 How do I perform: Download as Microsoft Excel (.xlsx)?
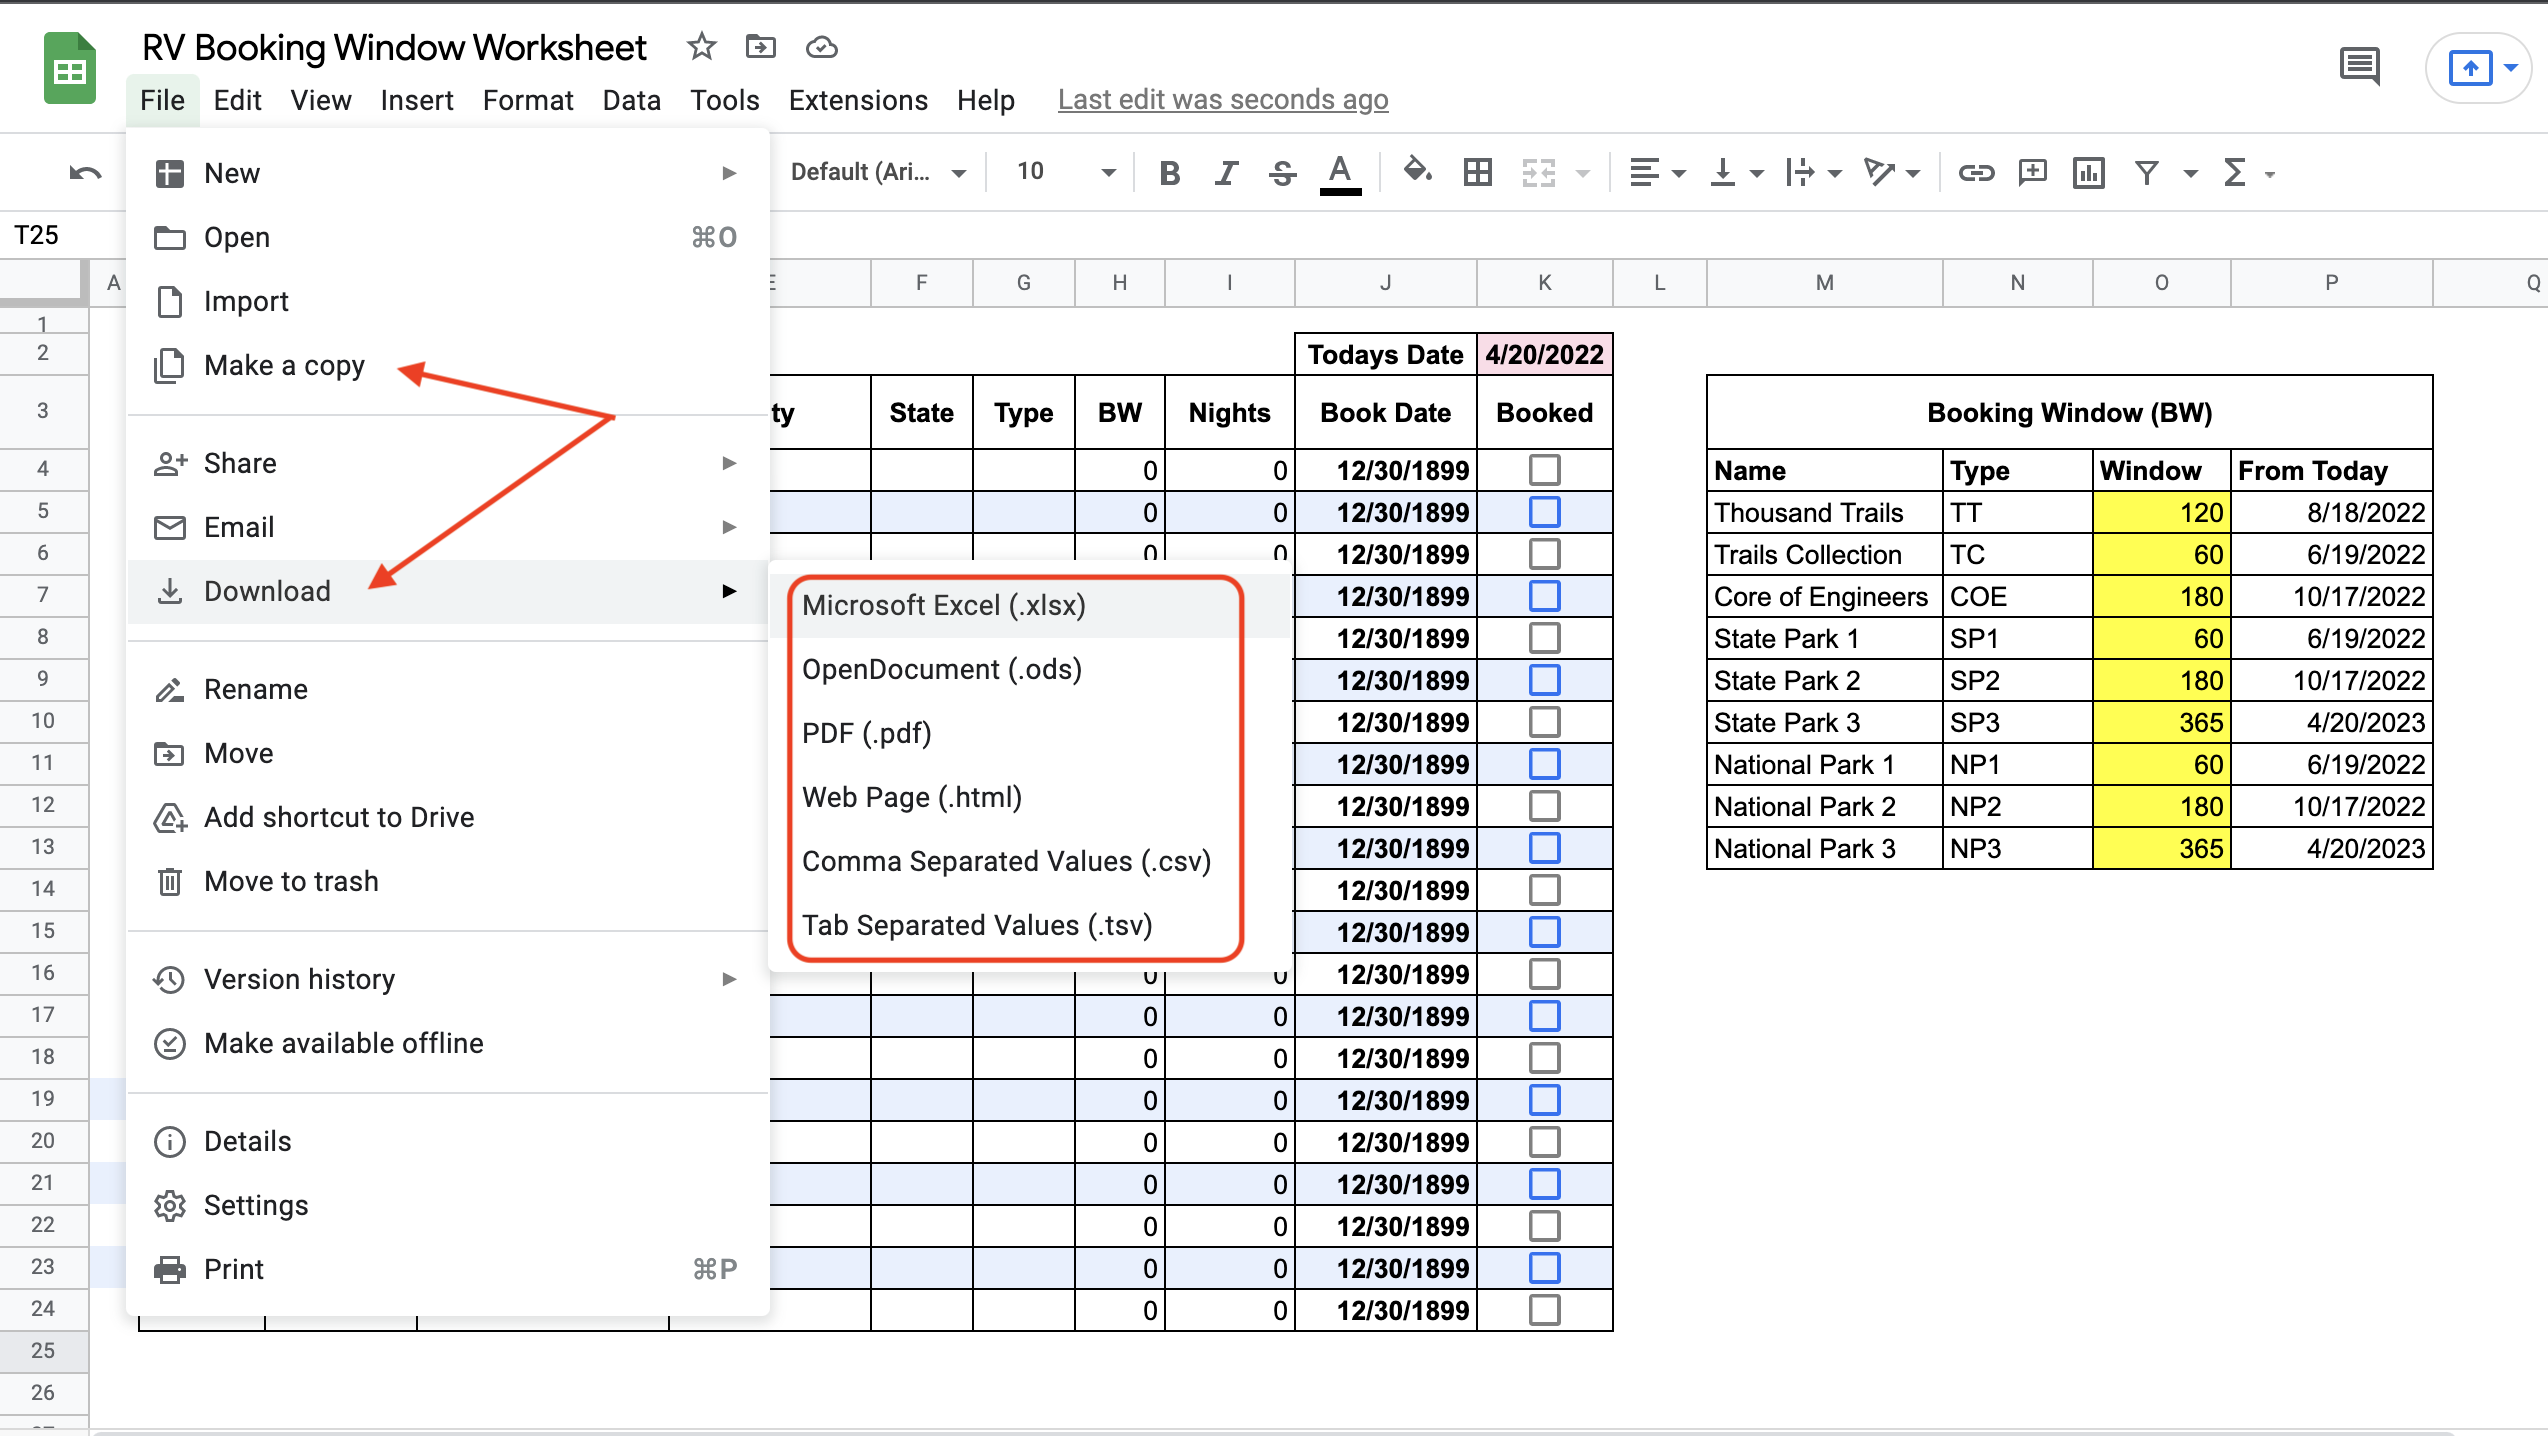pyautogui.click(x=1028, y=605)
